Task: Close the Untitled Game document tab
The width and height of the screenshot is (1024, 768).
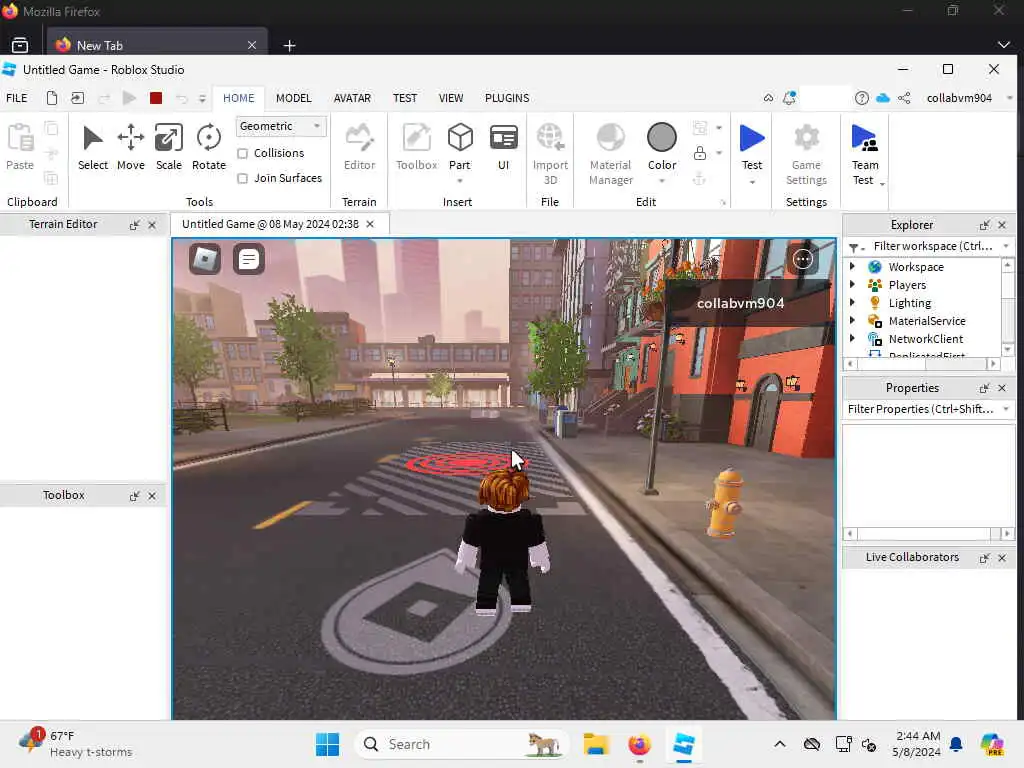Action: pyautogui.click(x=370, y=224)
